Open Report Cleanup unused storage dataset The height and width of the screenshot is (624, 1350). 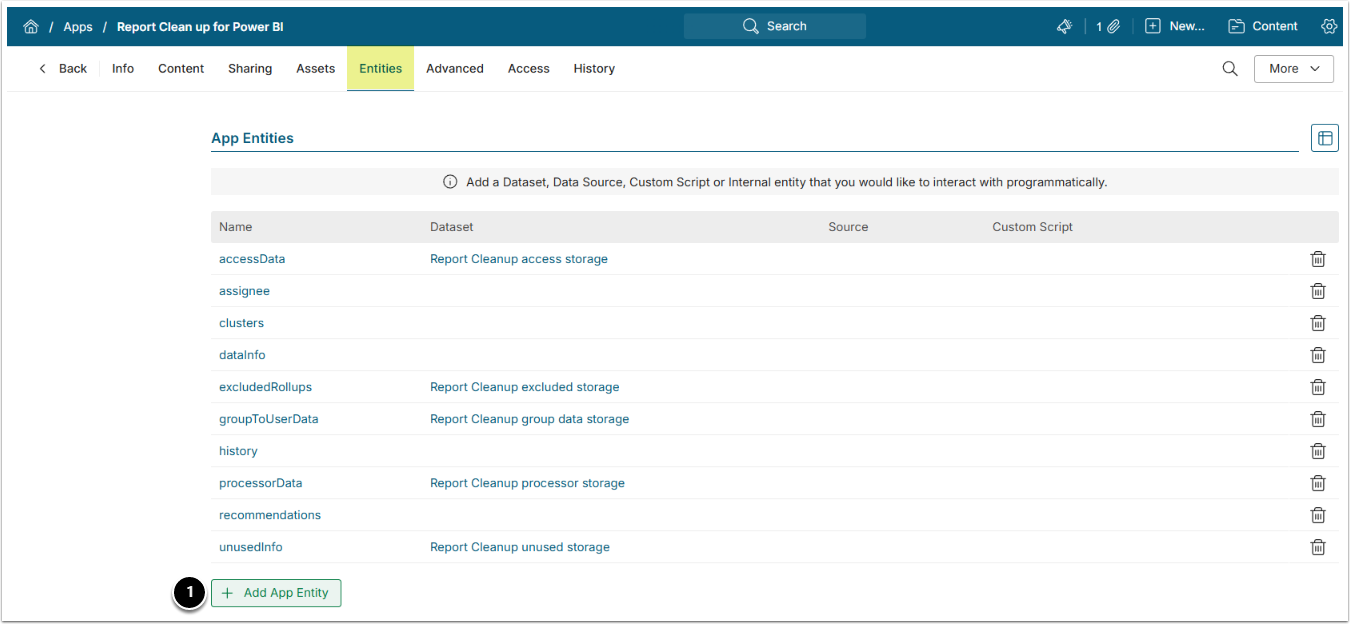point(520,547)
